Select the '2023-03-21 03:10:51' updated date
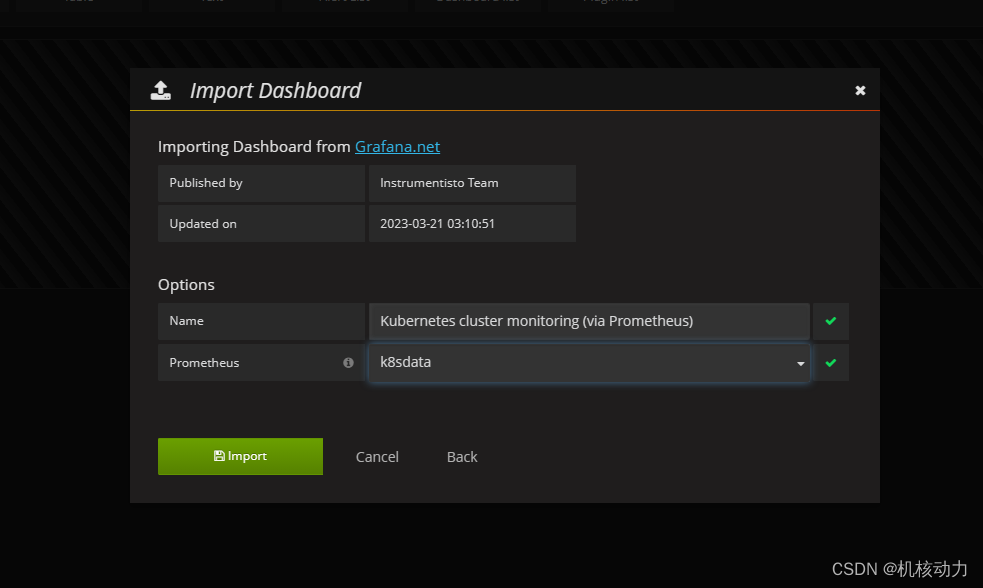The width and height of the screenshot is (983, 588). pos(437,224)
